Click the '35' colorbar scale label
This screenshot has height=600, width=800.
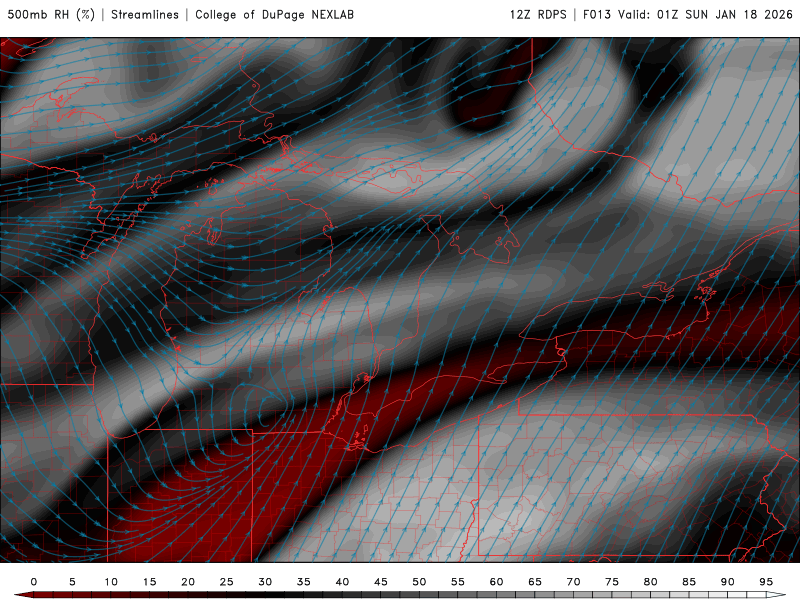click(304, 582)
